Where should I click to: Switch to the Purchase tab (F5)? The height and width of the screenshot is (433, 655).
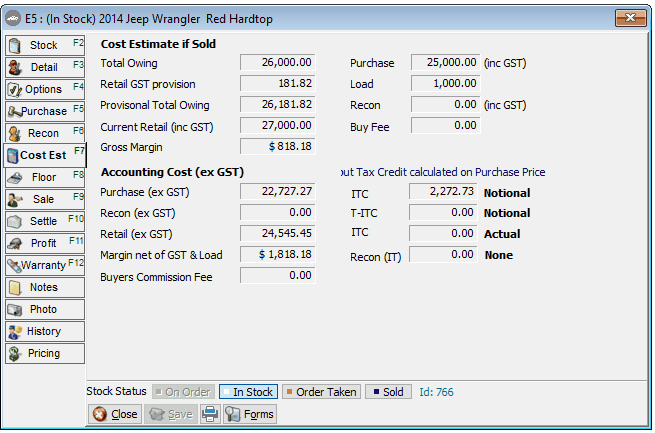(x=45, y=111)
